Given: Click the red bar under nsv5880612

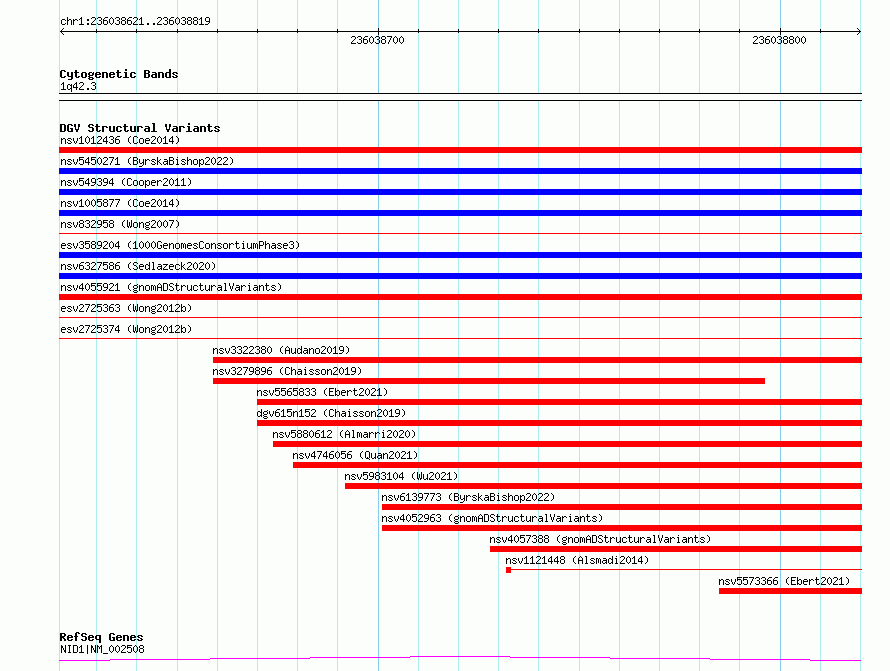Looking at the screenshot, I should click(x=568, y=444).
